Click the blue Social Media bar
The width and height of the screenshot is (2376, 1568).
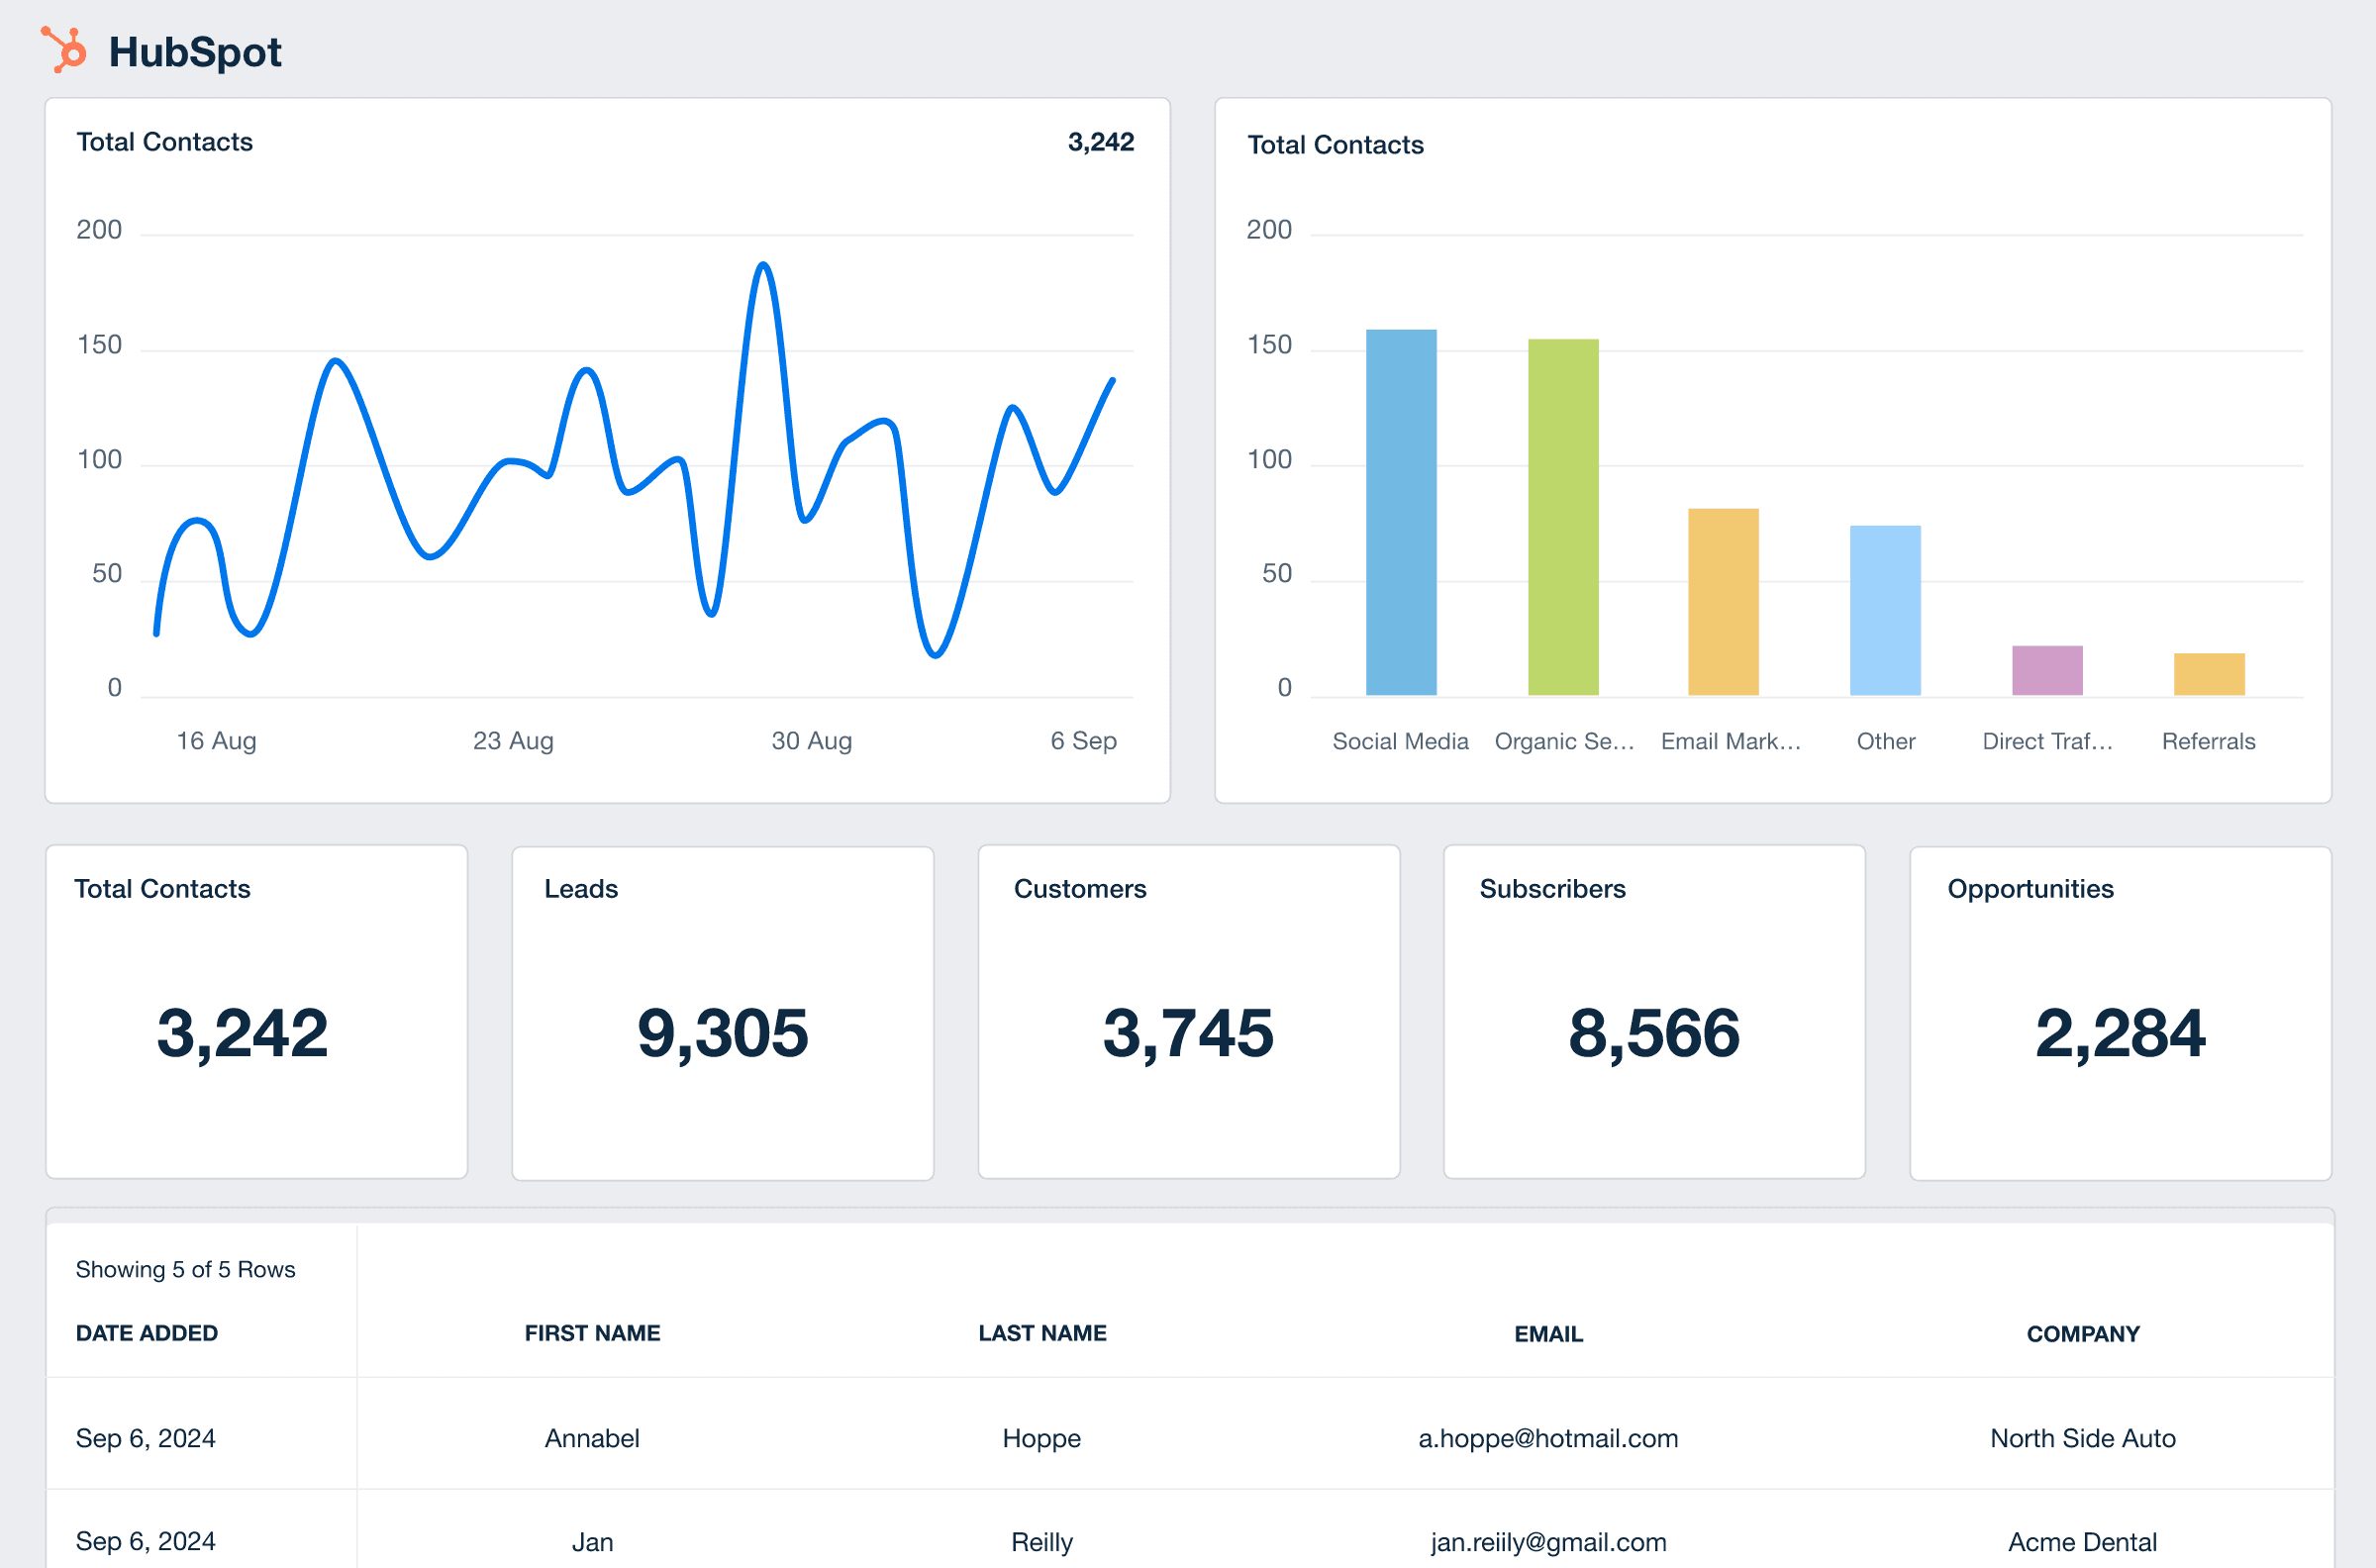pyautogui.click(x=1401, y=512)
